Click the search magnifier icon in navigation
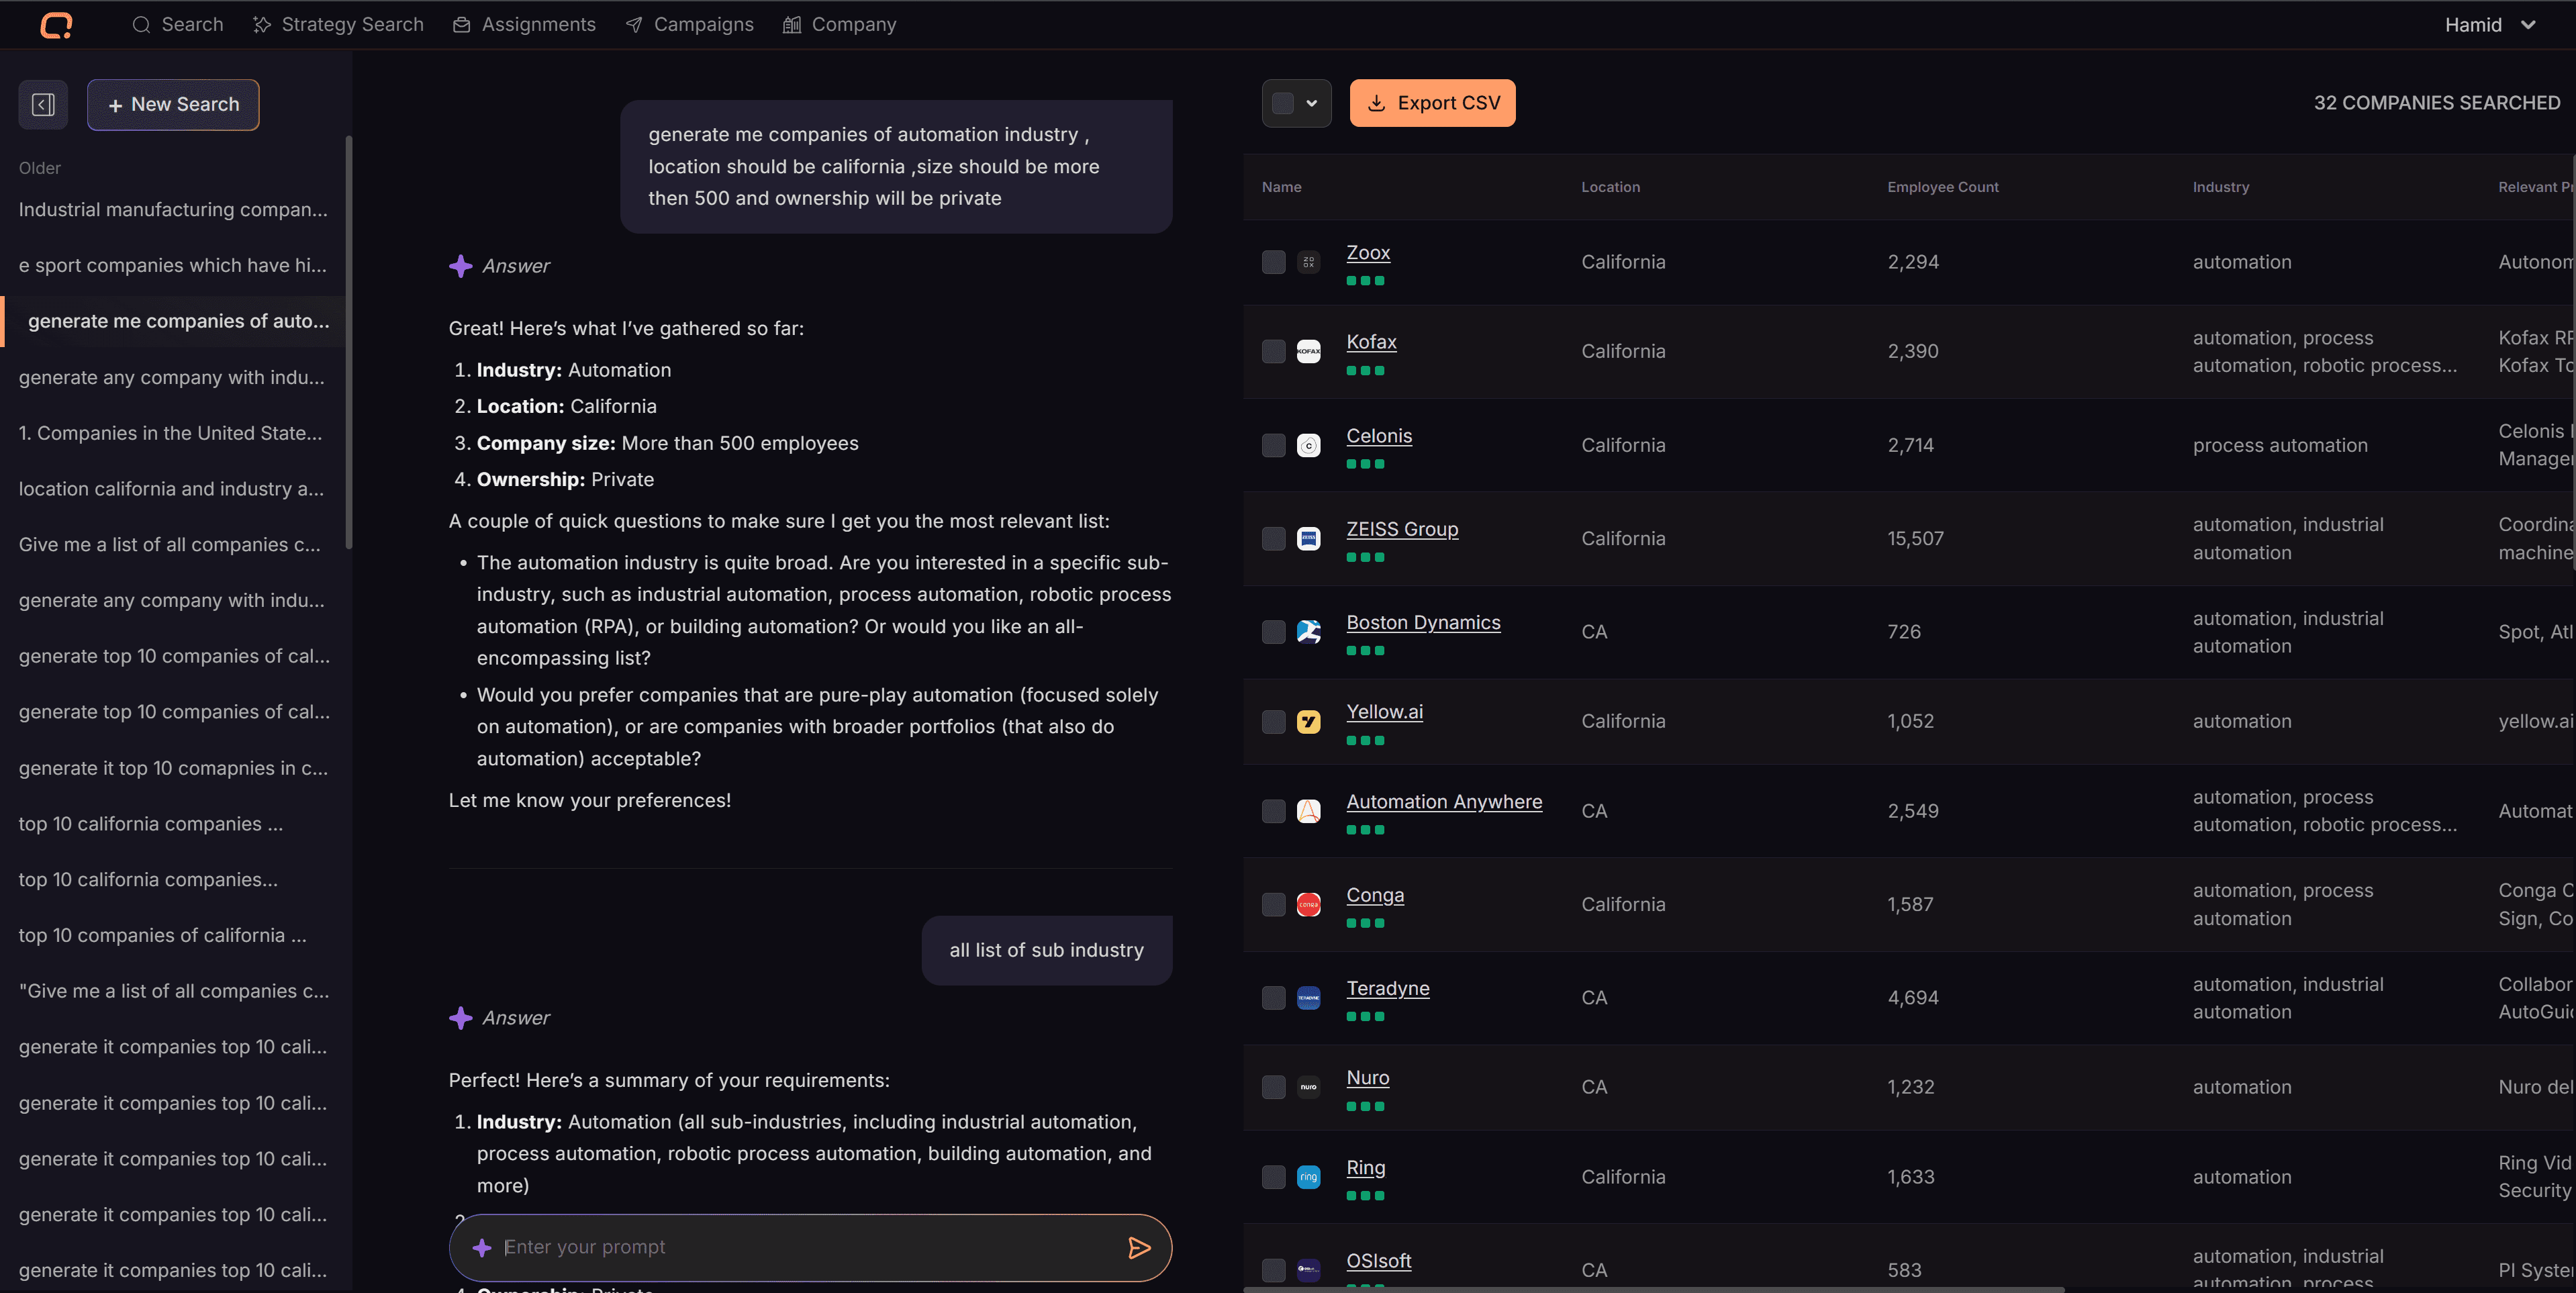This screenshot has width=2576, height=1293. [x=141, y=24]
